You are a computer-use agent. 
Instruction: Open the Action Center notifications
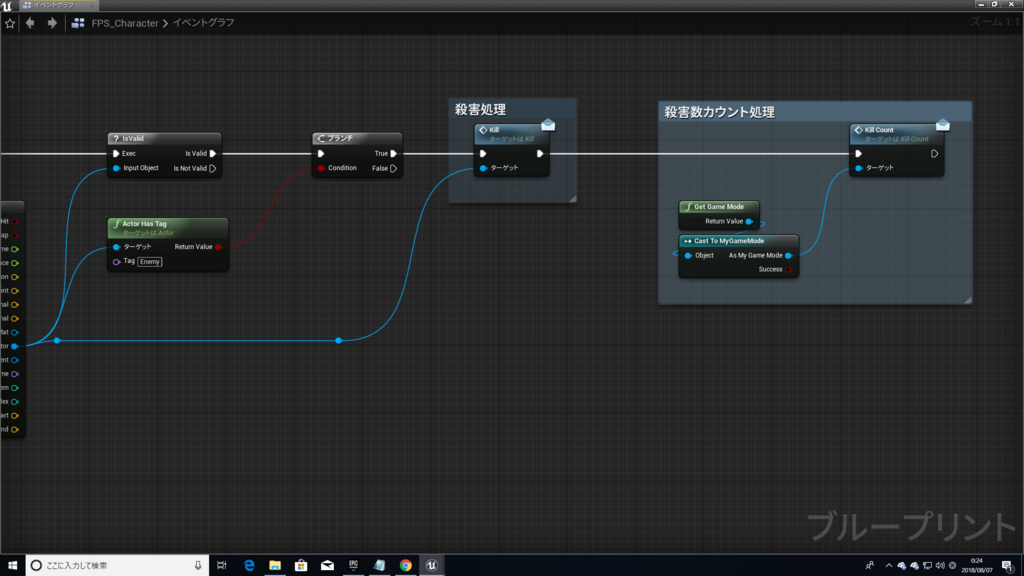pyautogui.click(x=1008, y=566)
